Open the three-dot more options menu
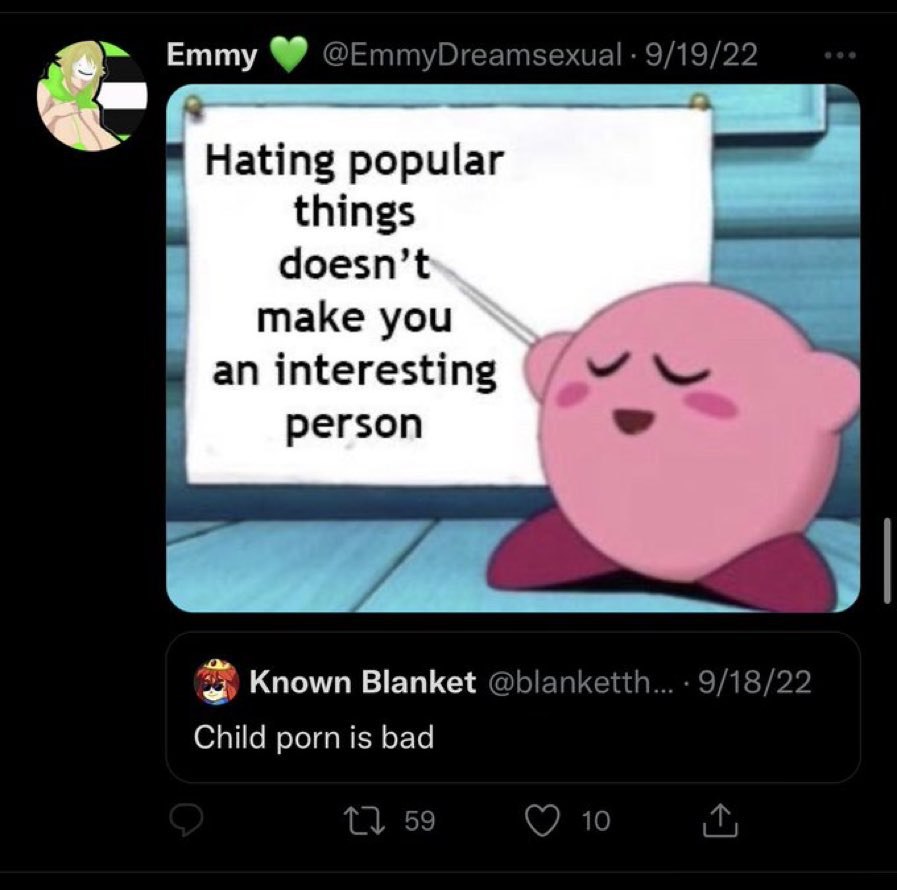This screenshot has width=897, height=890. click(x=839, y=55)
